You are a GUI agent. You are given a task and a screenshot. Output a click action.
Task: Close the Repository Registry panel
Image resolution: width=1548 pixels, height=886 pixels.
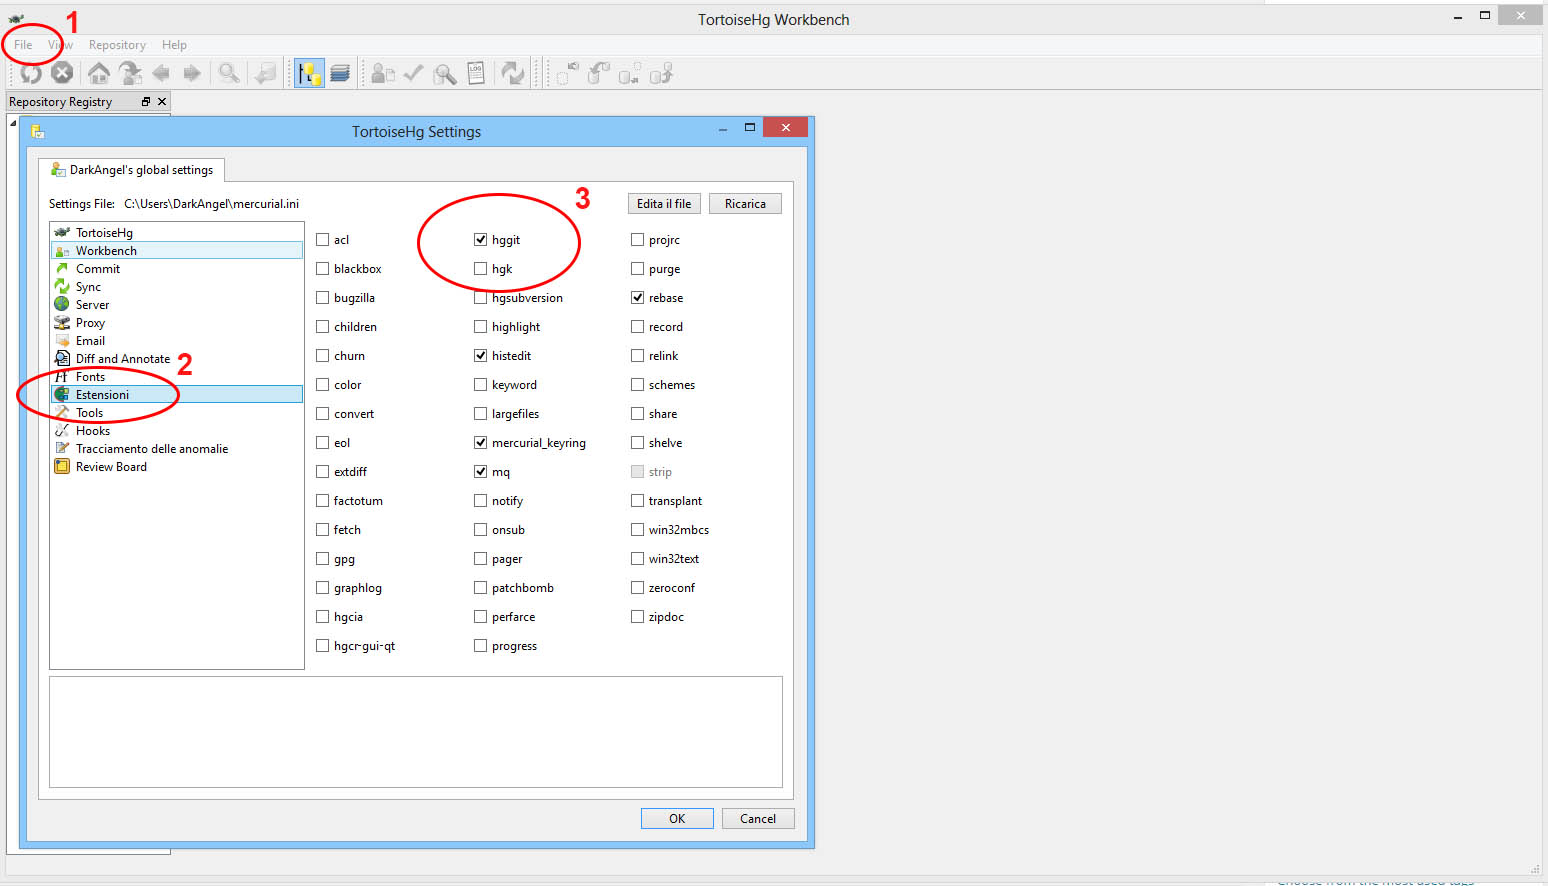pos(162,102)
